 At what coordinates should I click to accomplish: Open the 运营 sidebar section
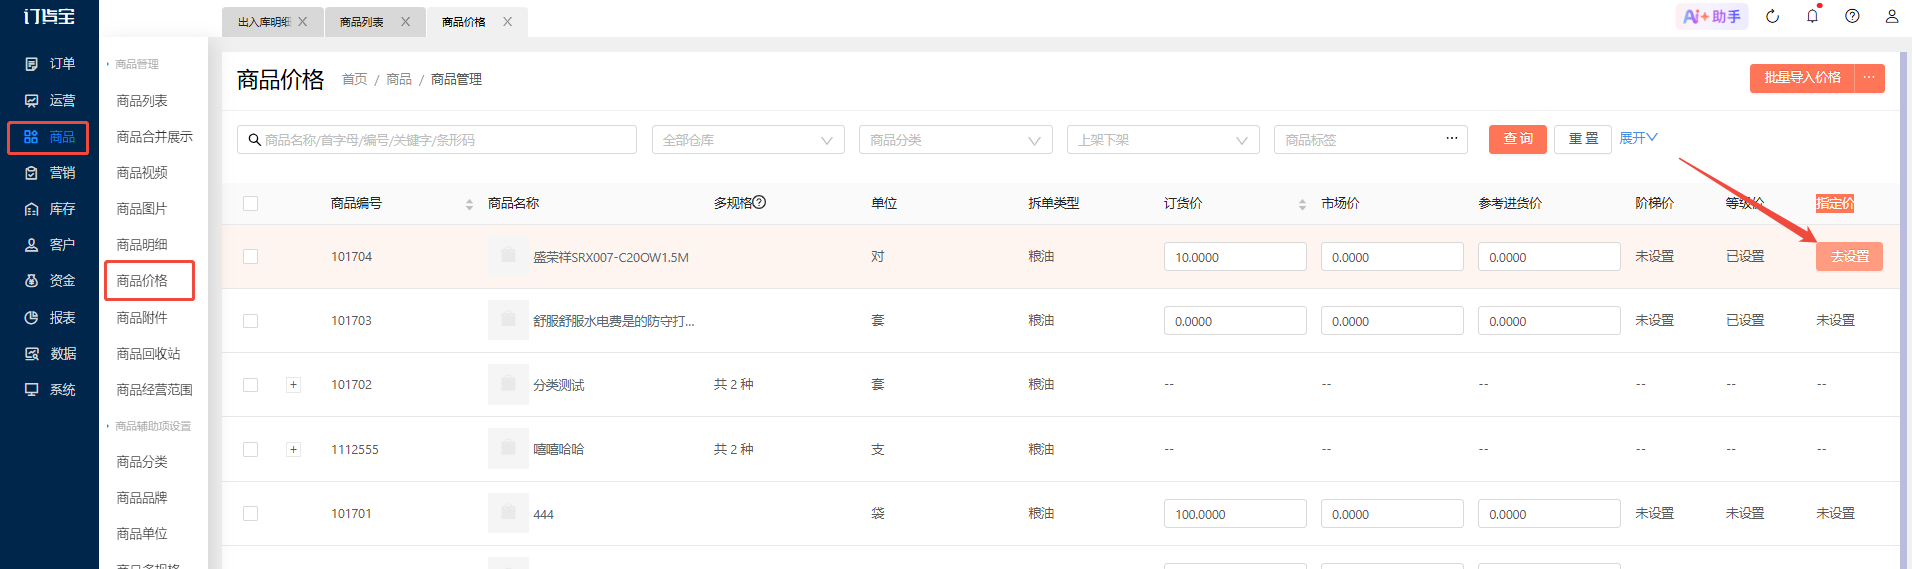49,101
